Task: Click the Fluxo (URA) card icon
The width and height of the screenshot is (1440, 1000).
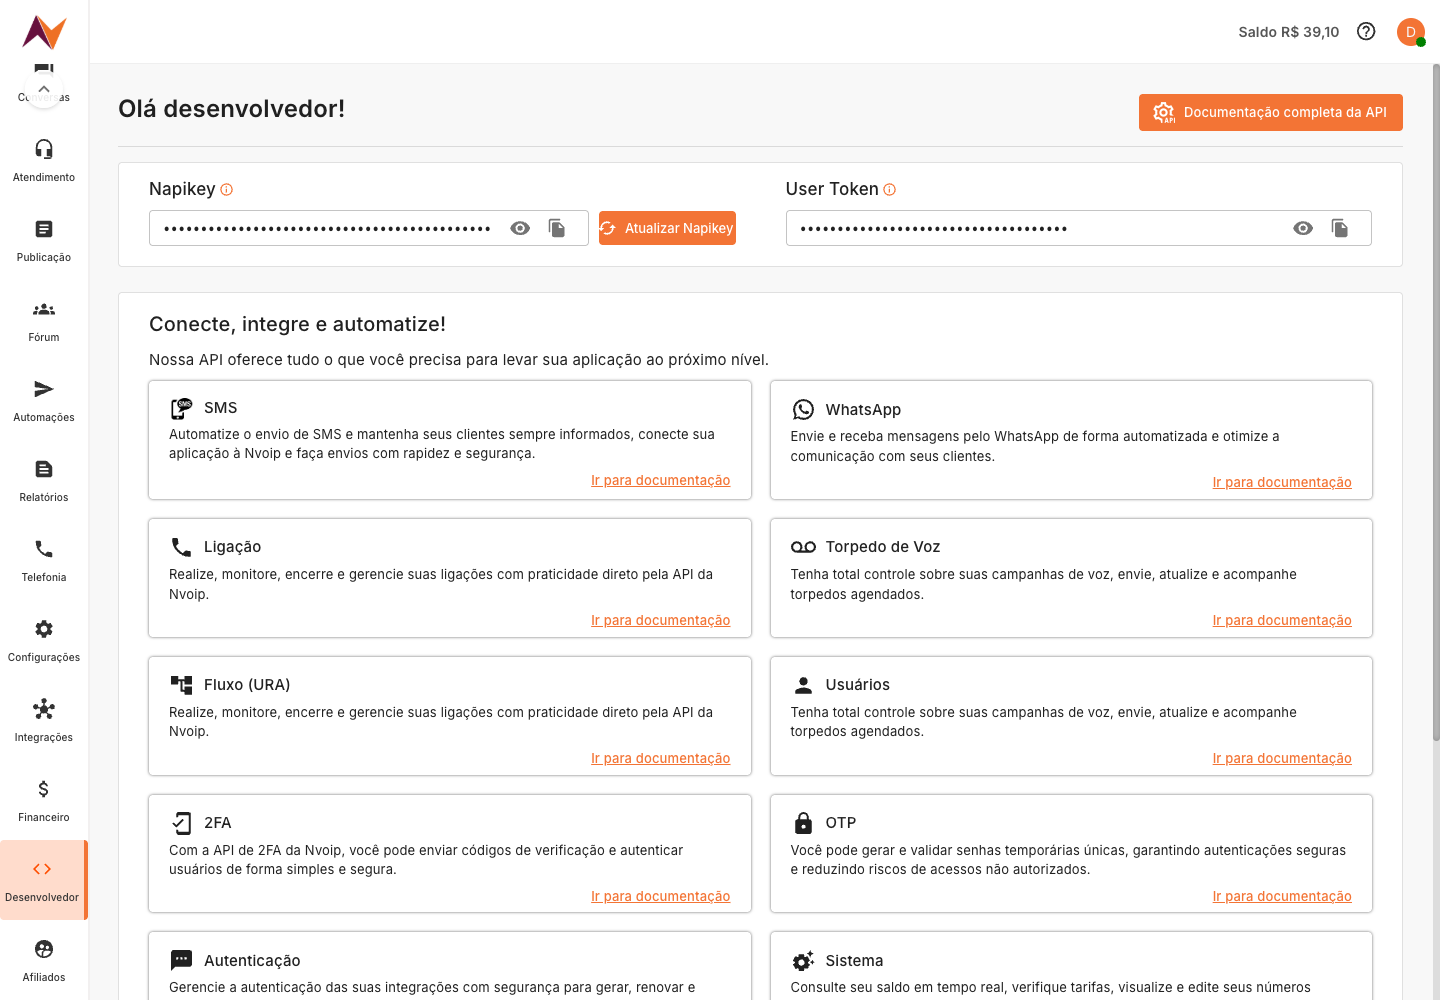Action: click(x=181, y=685)
